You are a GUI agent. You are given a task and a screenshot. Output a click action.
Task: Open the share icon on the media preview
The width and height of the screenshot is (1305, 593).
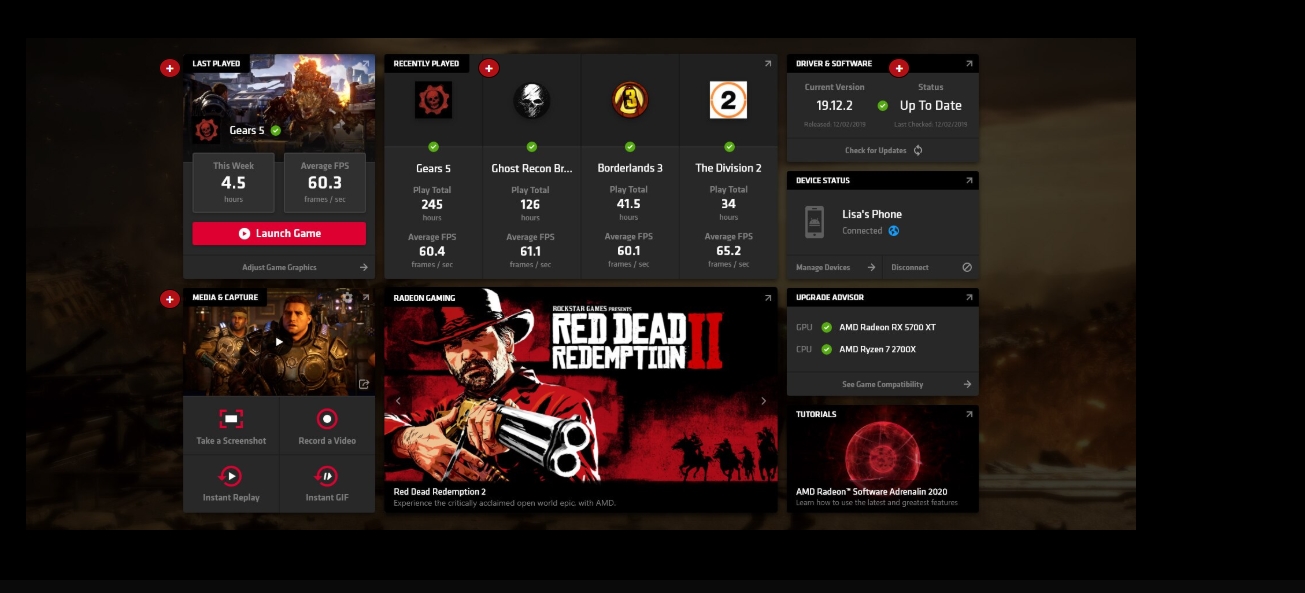tap(364, 384)
